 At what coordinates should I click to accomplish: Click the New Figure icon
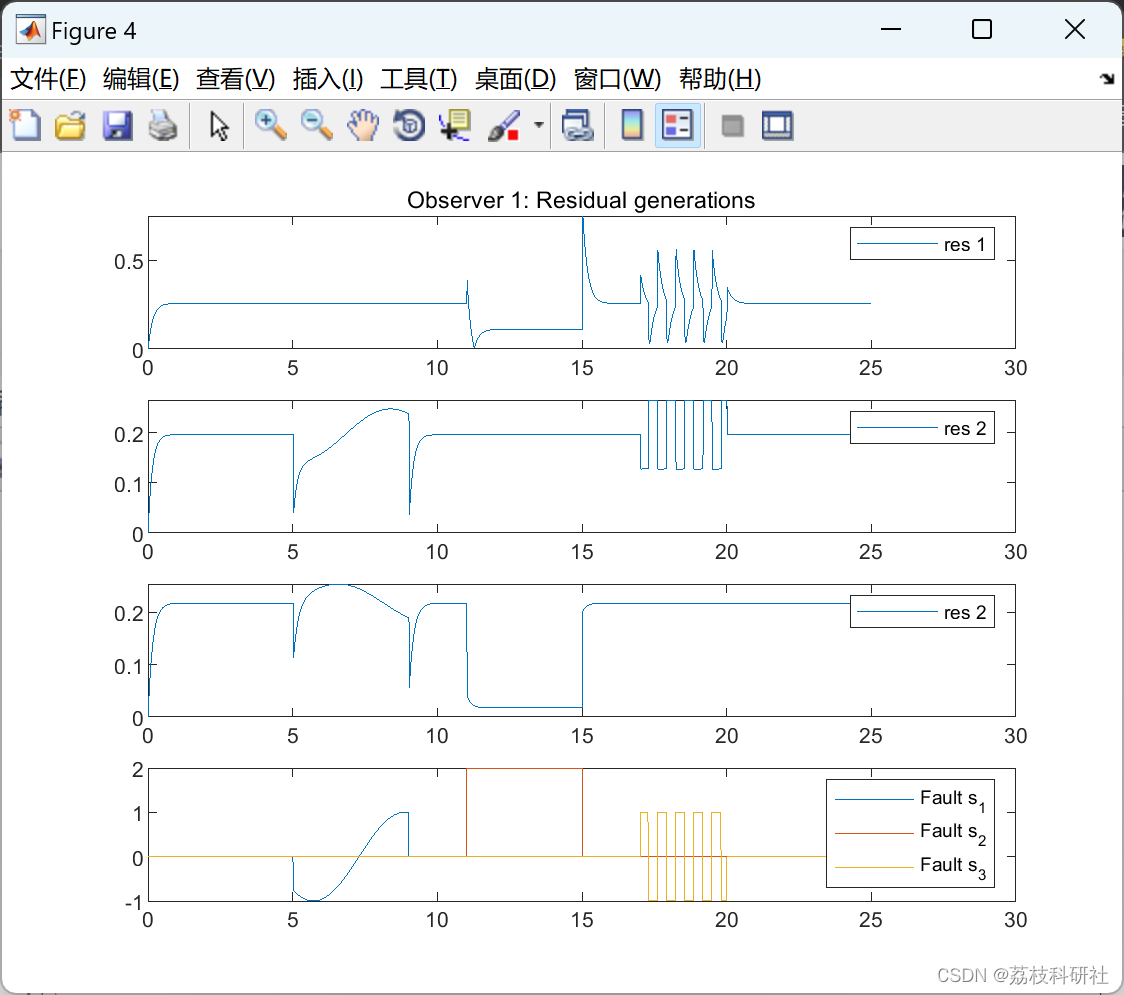coord(25,125)
